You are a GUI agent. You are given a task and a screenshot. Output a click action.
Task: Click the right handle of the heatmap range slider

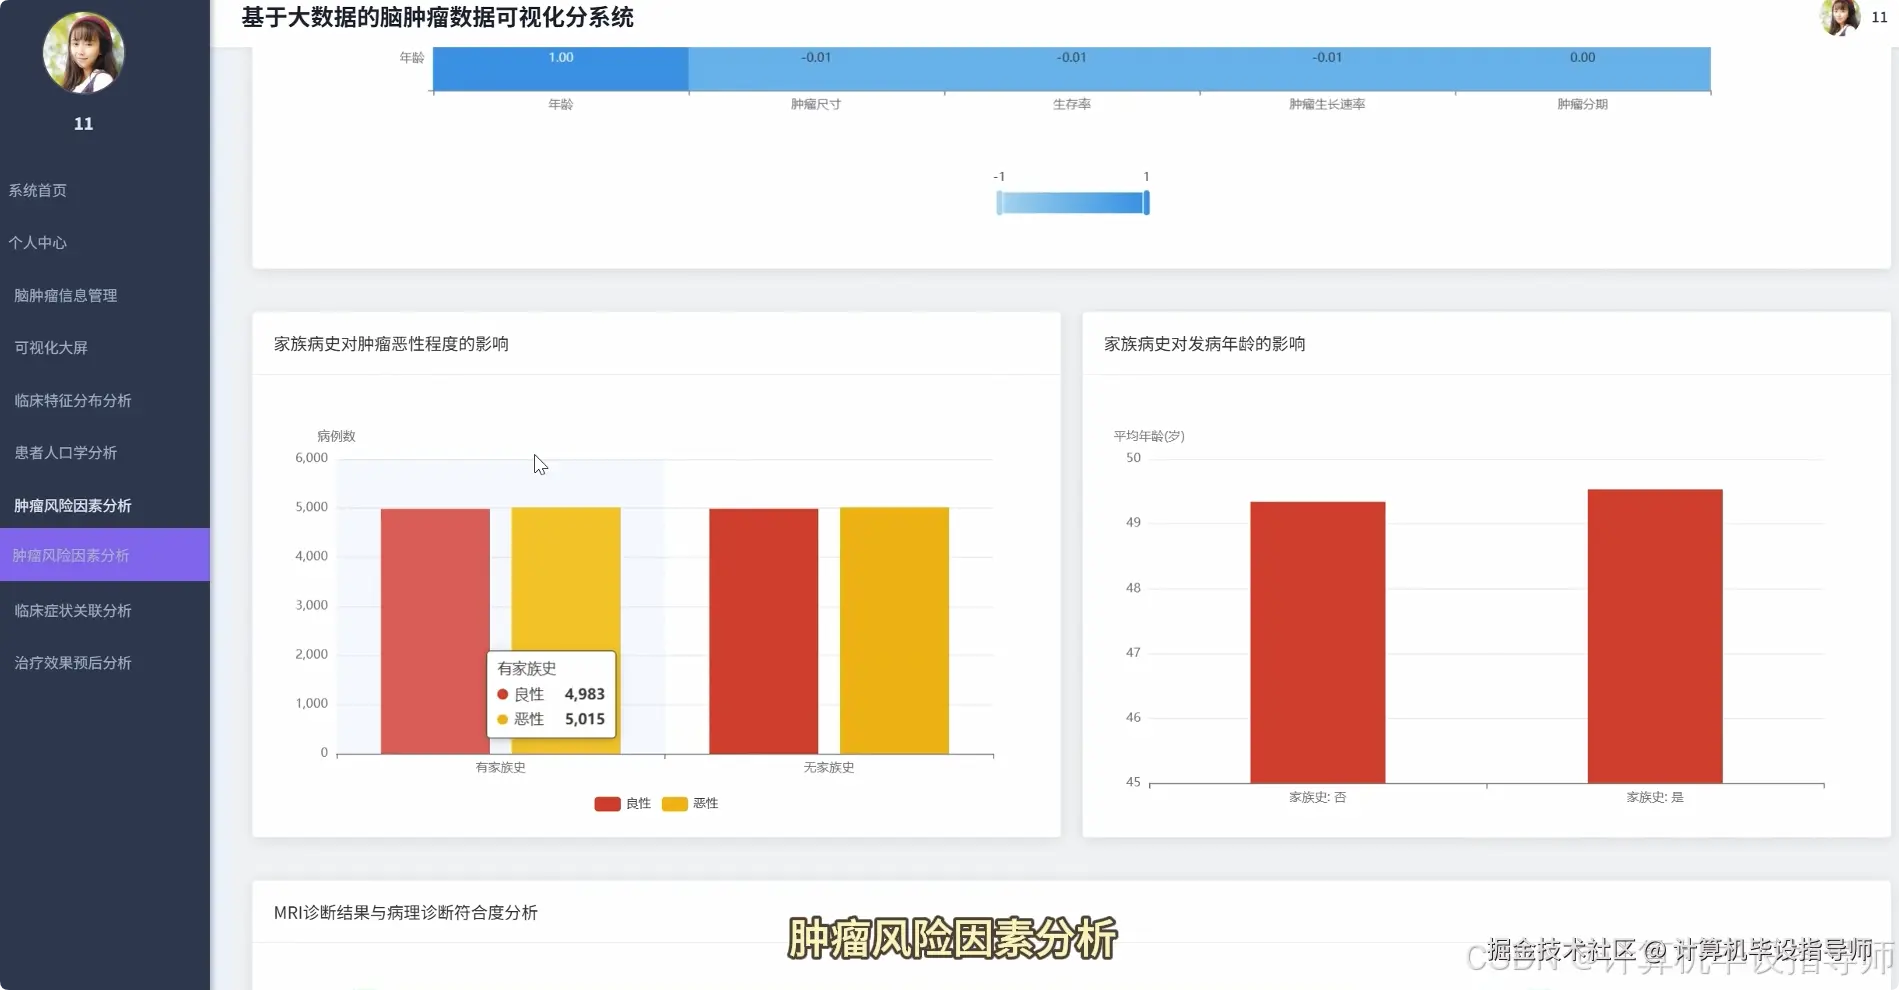point(1146,203)
